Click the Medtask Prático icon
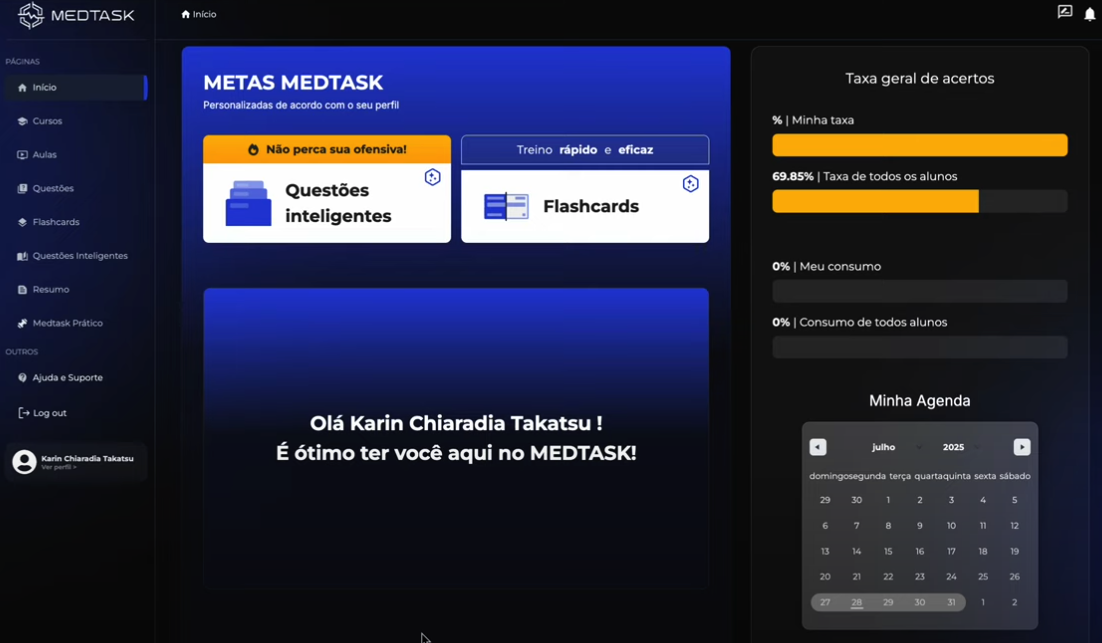 click(22, 324)
